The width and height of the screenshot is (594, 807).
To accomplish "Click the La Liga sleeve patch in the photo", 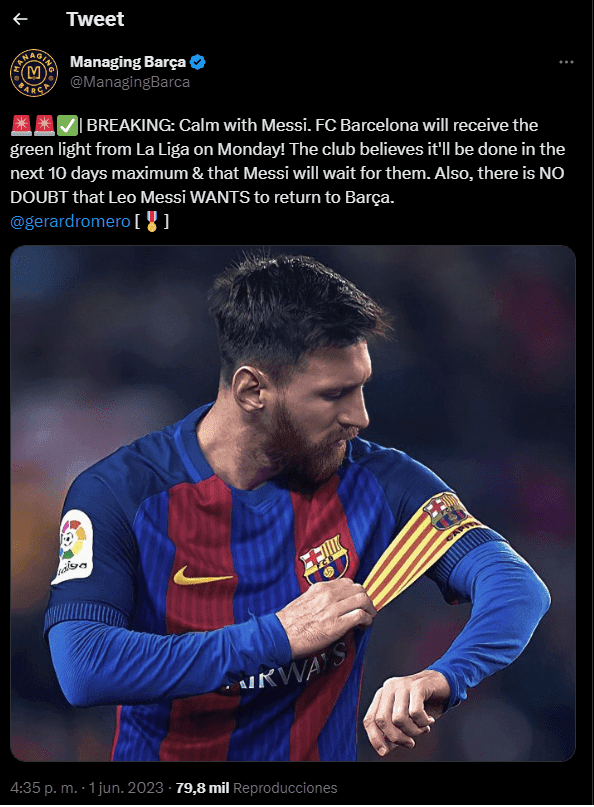I will click(x=73, y=547).
